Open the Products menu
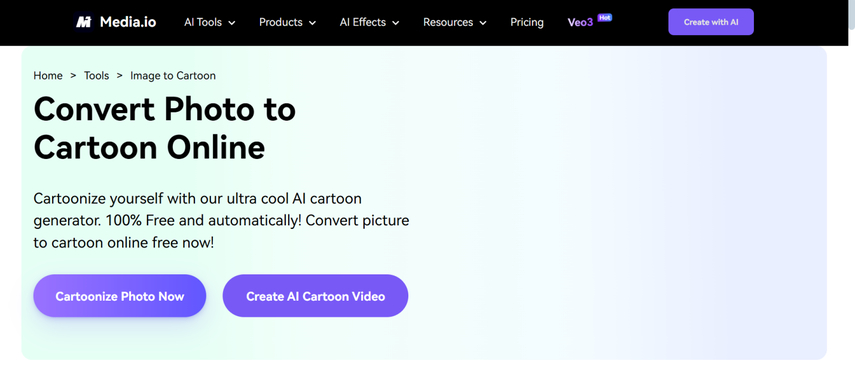 tap(281, 22)
